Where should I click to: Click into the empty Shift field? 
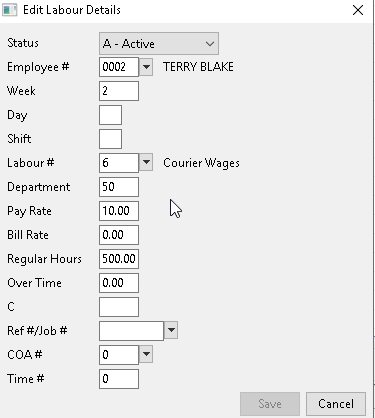[110, 139]
